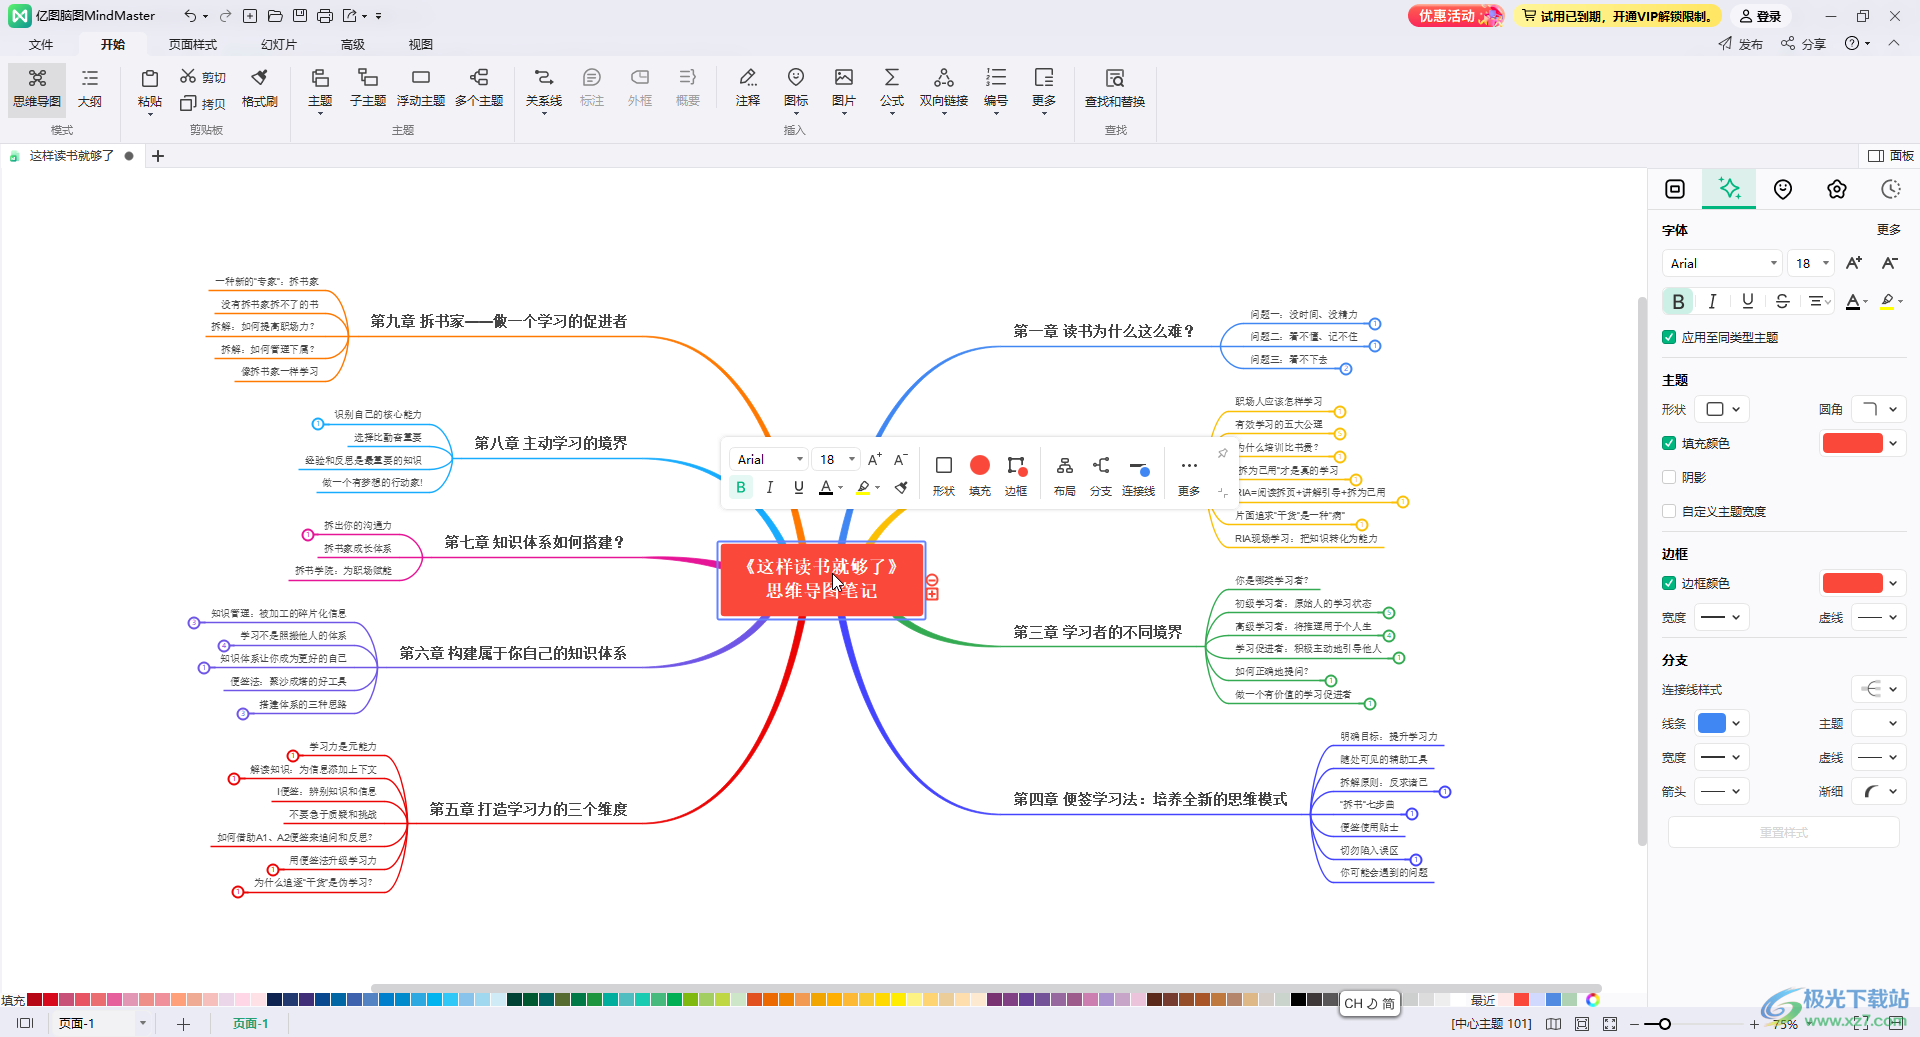This screenshot has height=1037, width=1920.
Task: Click the 发布 publish button
Action: coord(1741,44)
